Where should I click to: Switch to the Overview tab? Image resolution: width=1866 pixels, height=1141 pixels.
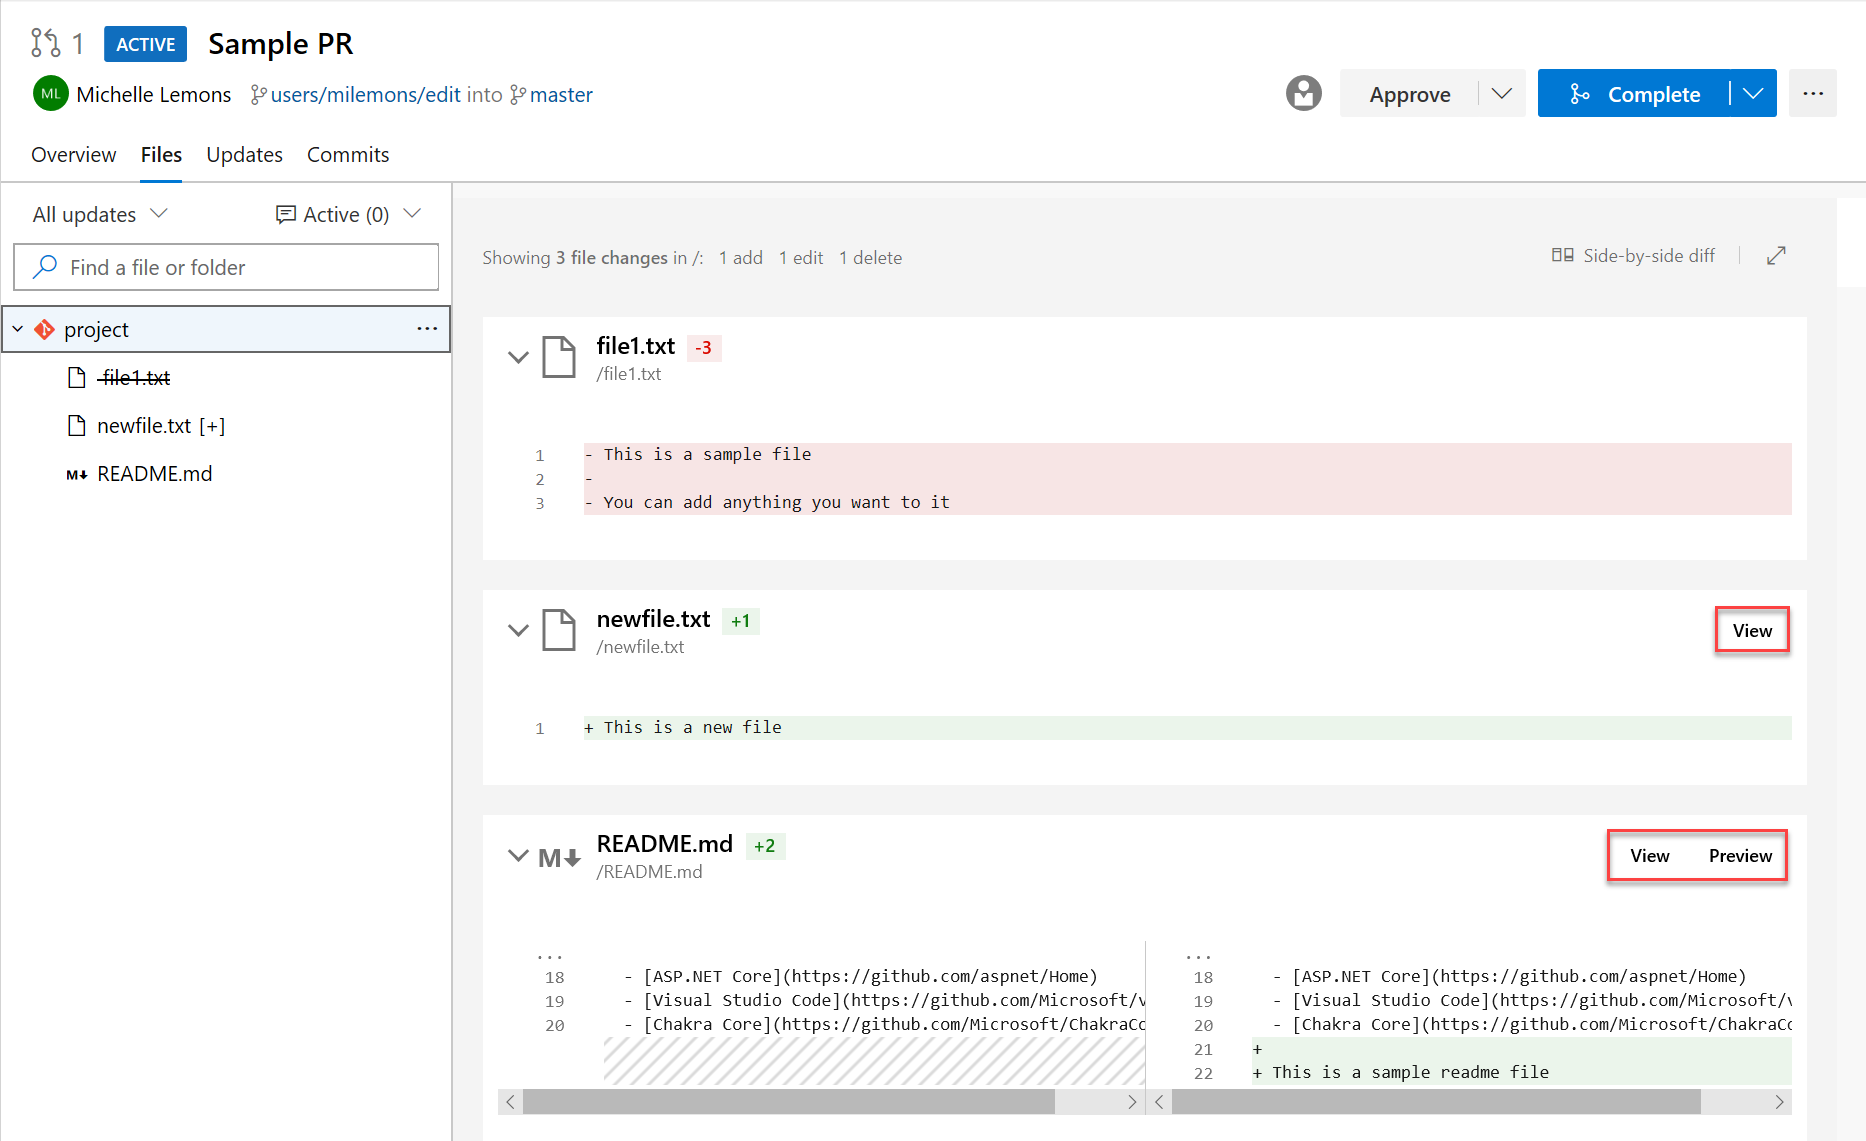pyautogui.click(x=73, y=154)
